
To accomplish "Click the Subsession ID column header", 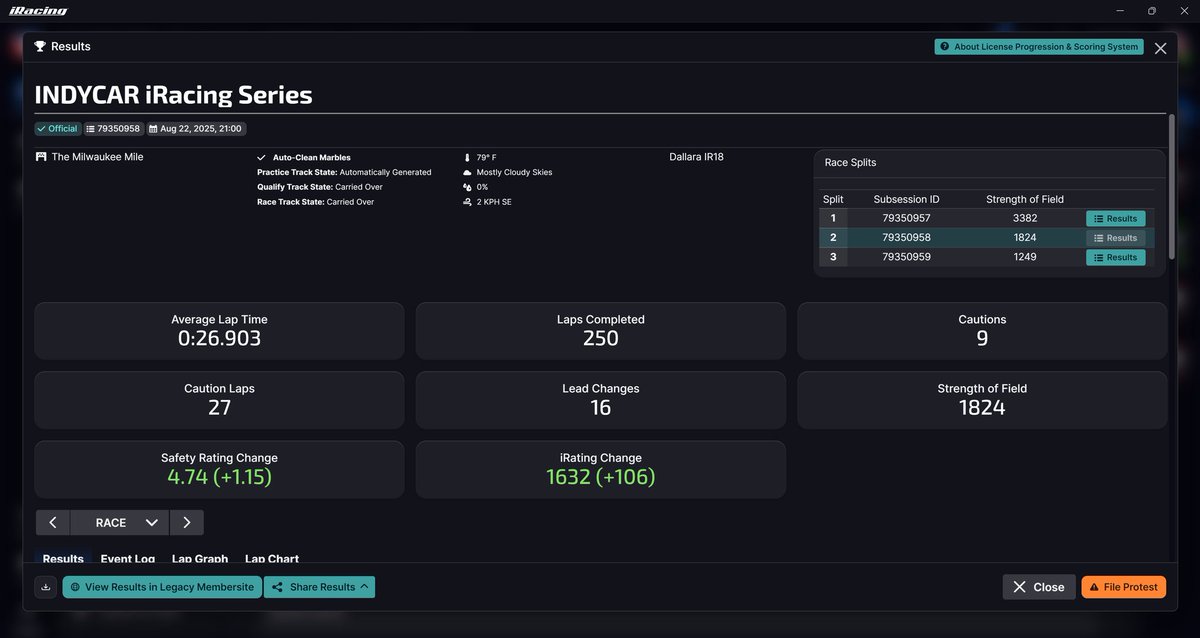I will (907, 199).
